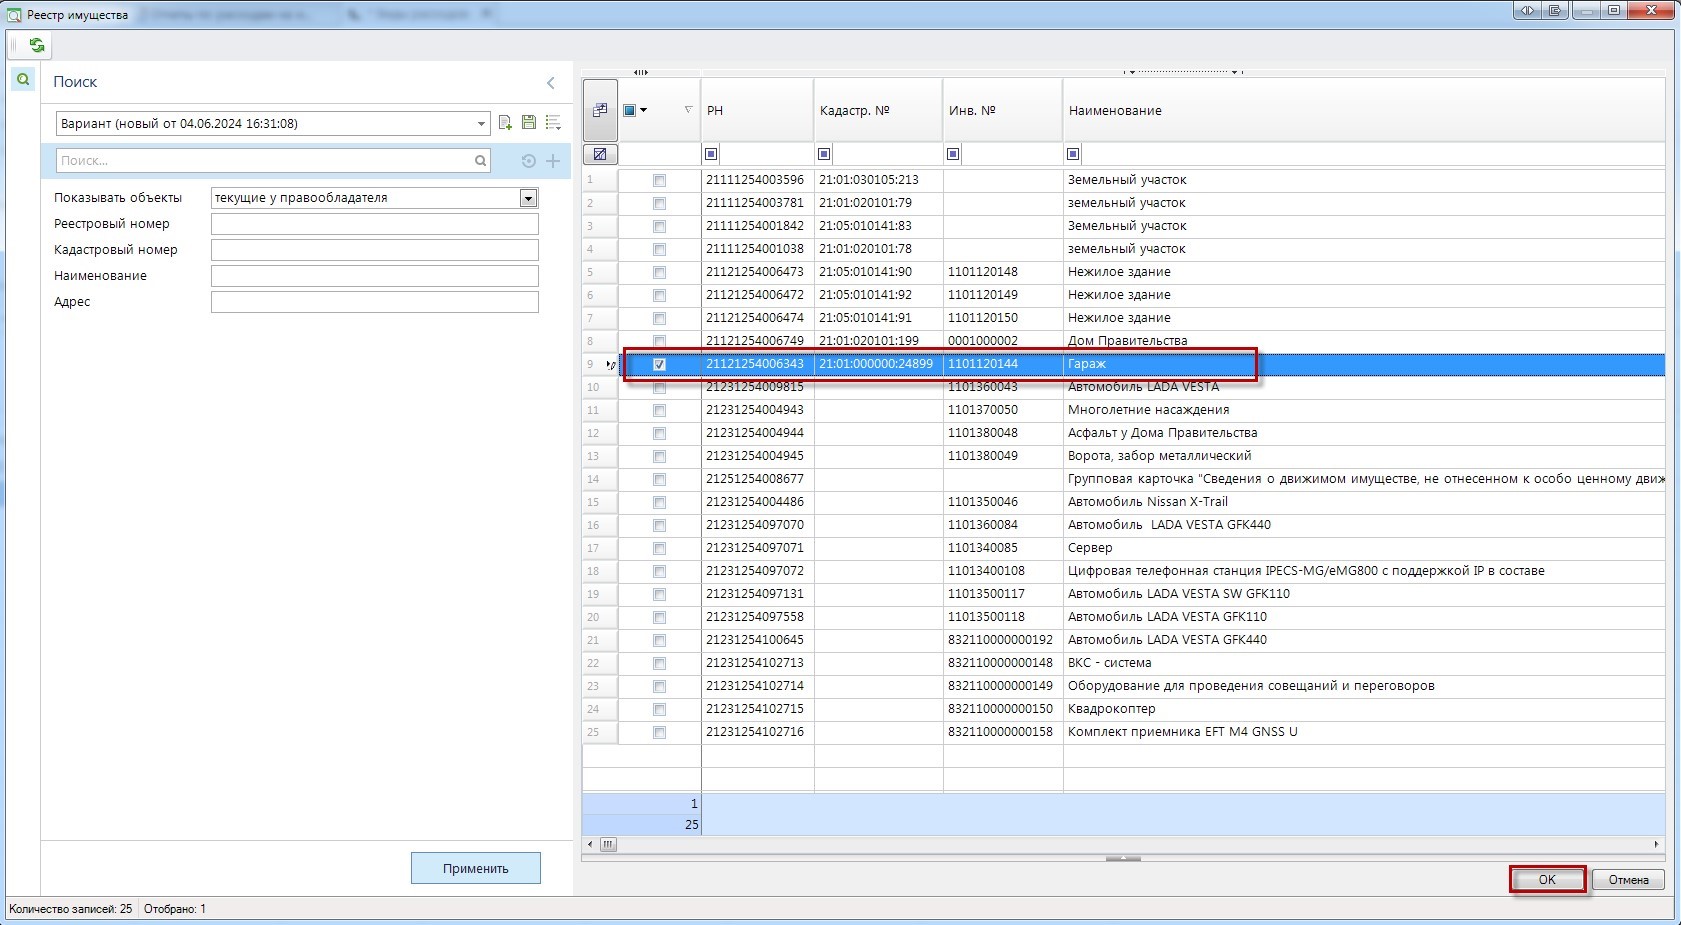Viewport: 1681px width, 925px height.
Task: Open the Показывать объекты dropdown arrow
Action: [529, 198]
